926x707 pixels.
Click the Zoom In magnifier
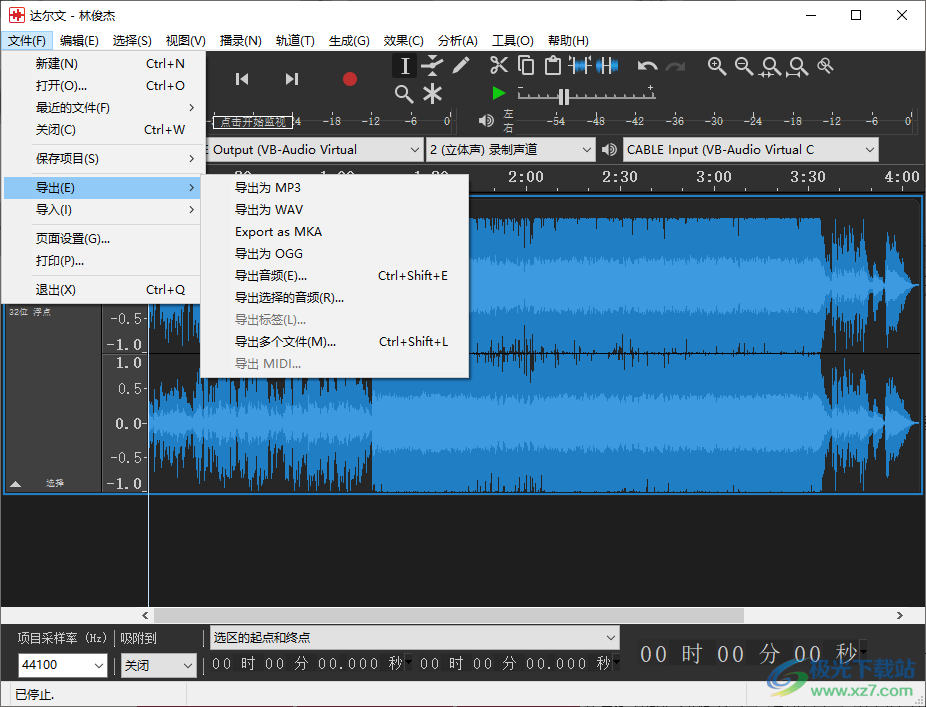pyautogui.click(x=717, y=66)
